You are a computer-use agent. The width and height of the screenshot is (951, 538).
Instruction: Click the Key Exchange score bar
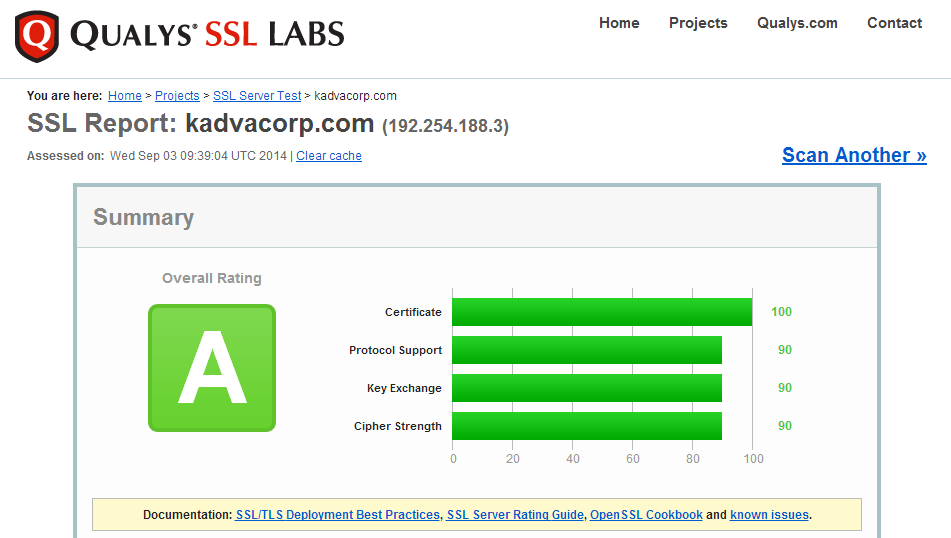(587, 388)
